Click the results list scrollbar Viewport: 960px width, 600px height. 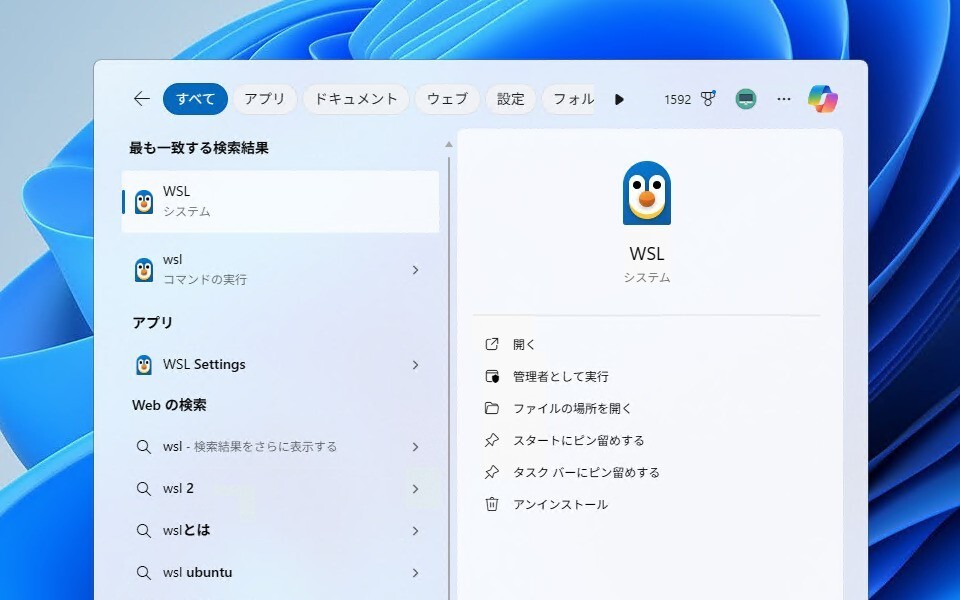449,378
